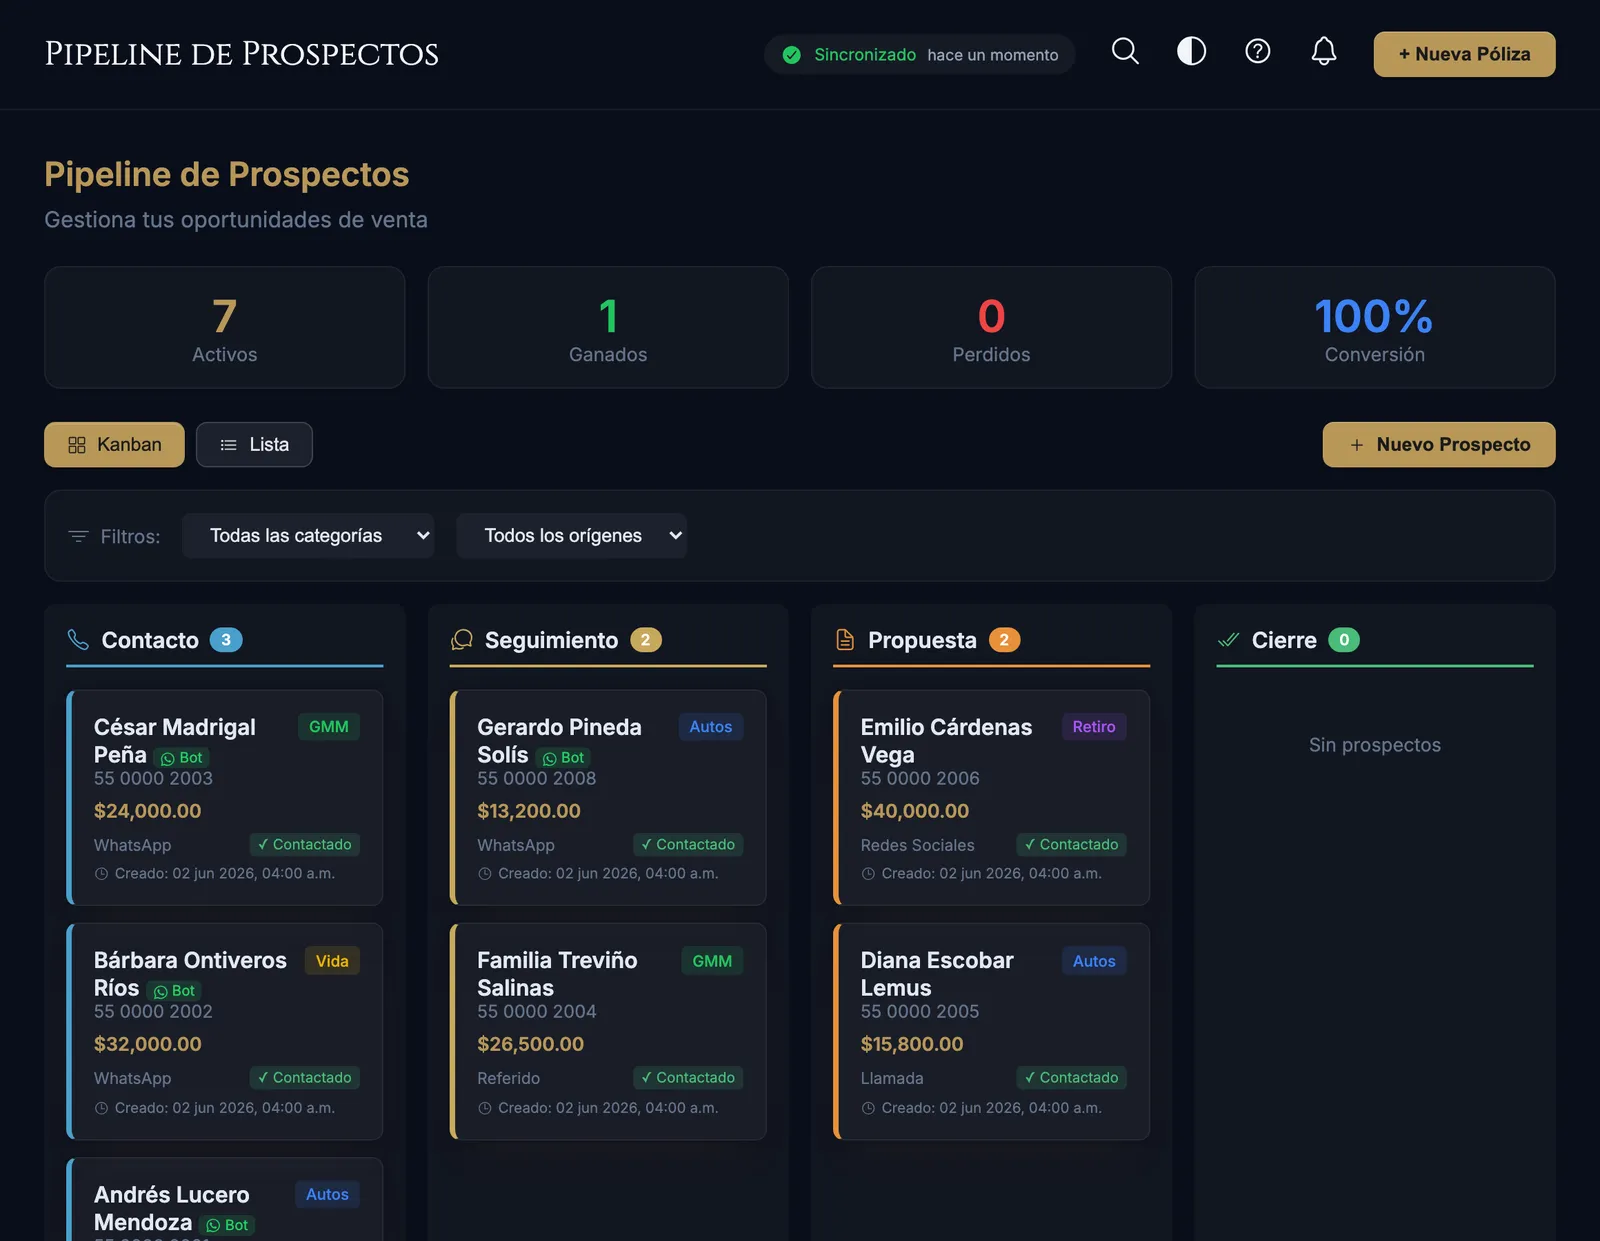Click Vida tag on Bárbara Ontiveros card

tap(332, 961)
